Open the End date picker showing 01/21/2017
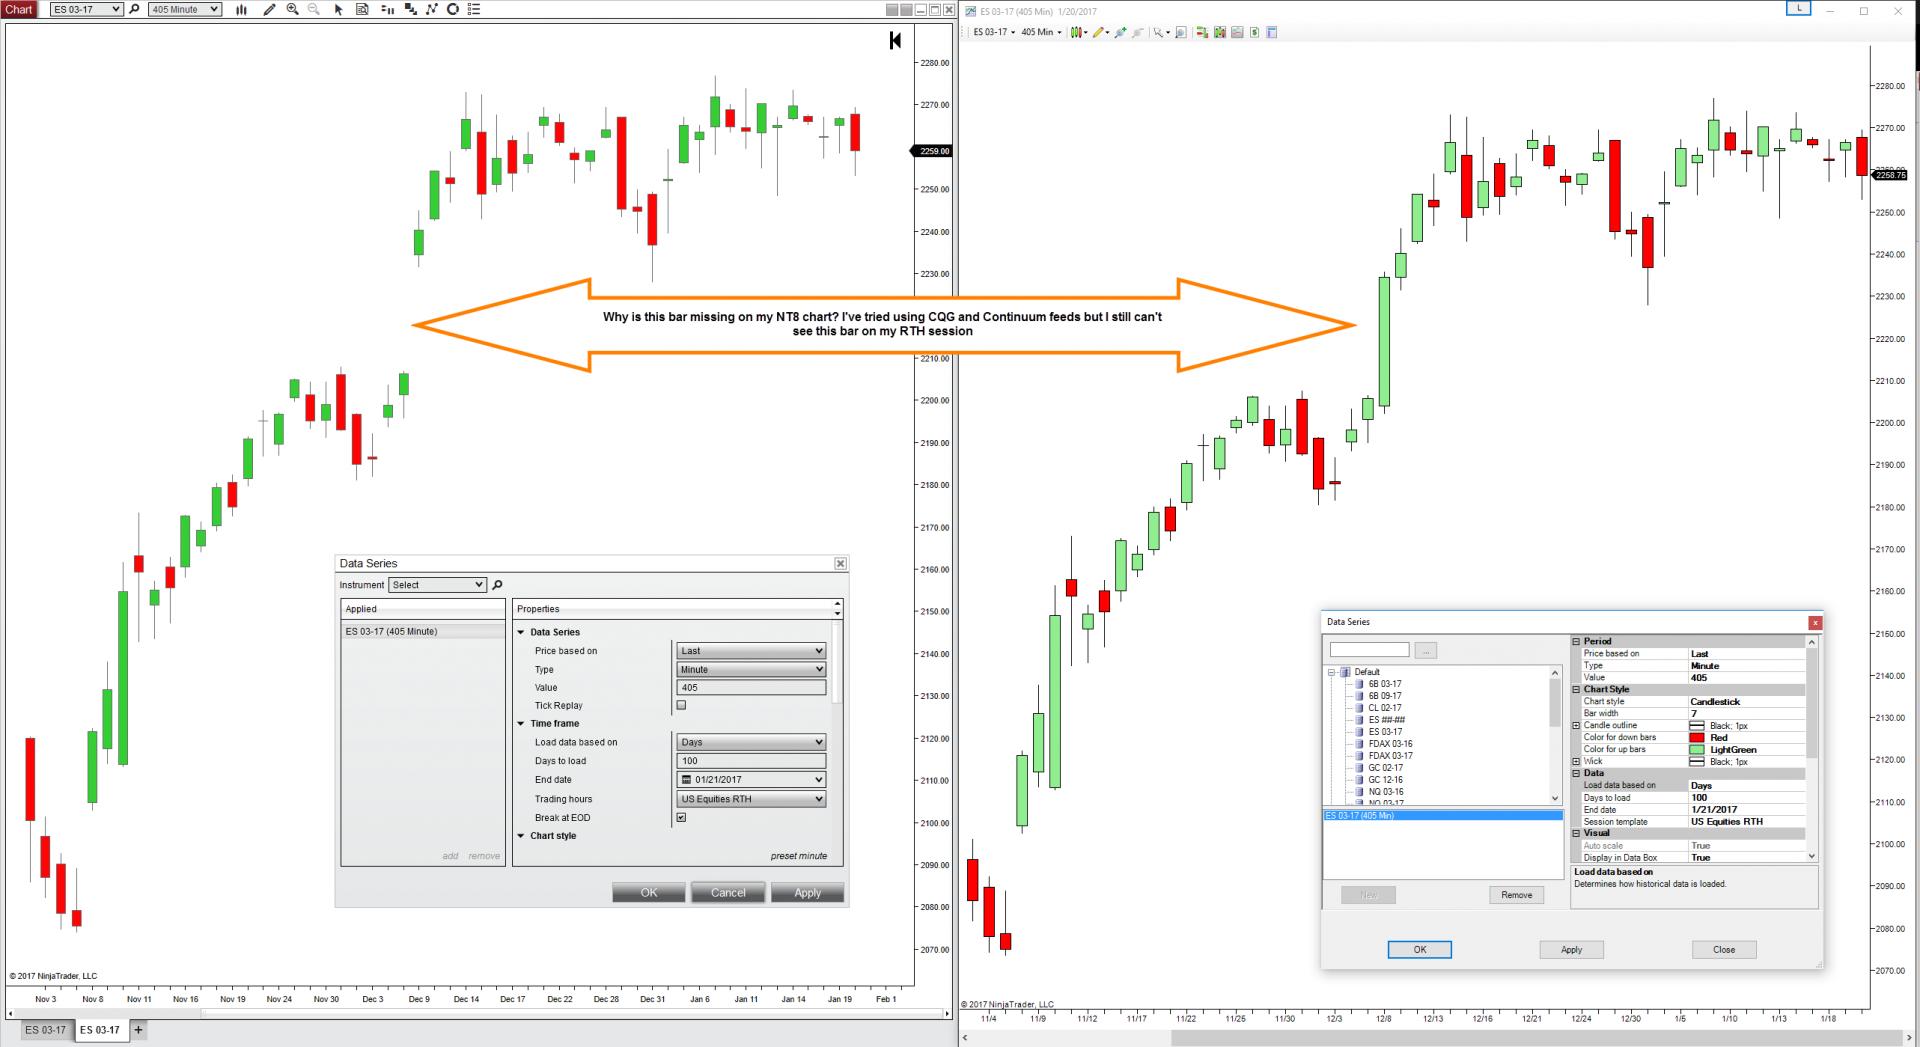The width and height of the screenshot is (1920, 1047). pyautogui.click(x=751, y=780)
